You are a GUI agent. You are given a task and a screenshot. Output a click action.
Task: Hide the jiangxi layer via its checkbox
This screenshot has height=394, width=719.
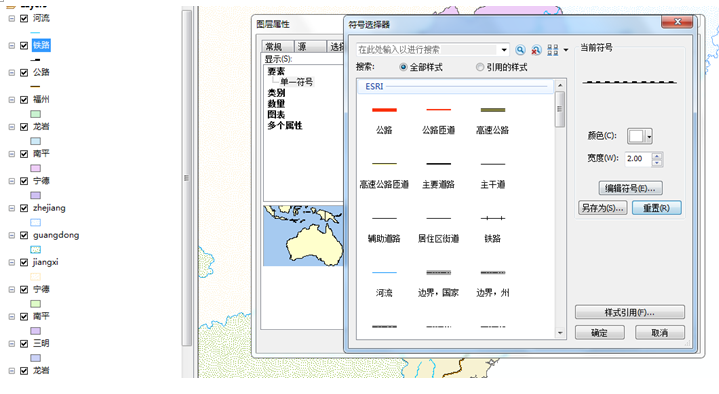point(24,262)
